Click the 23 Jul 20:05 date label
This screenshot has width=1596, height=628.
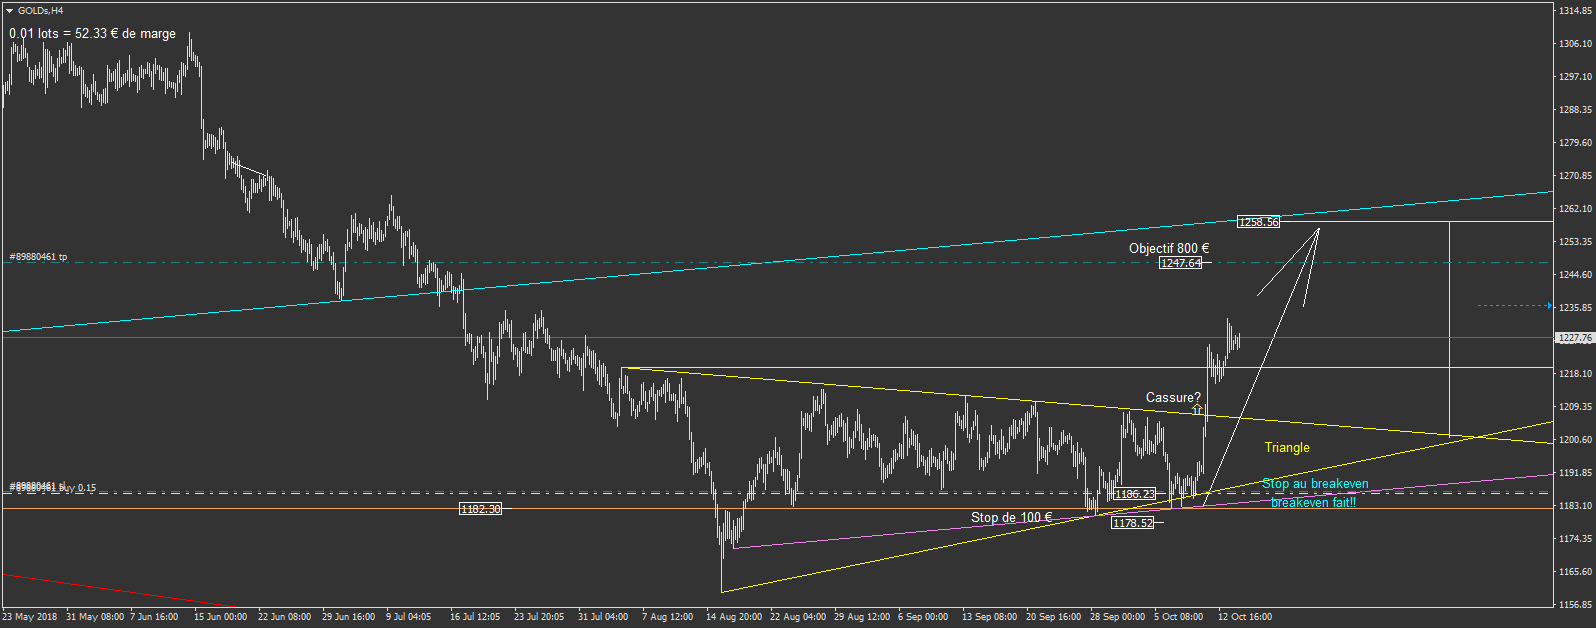(539, 617)
